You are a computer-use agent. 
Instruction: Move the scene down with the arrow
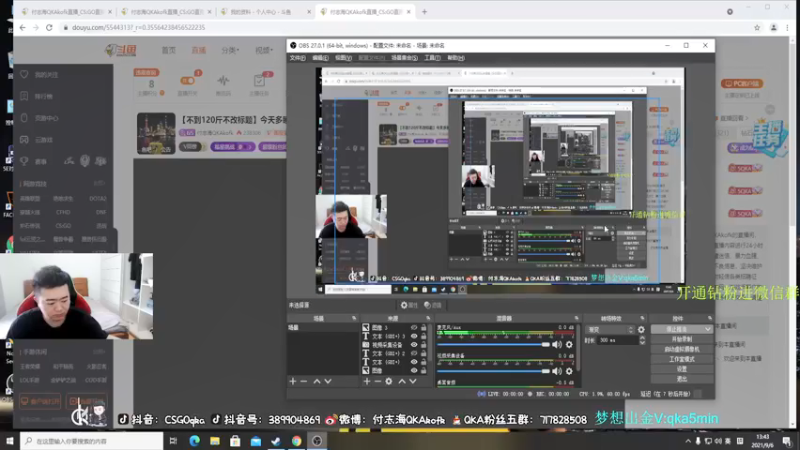[328, 381]
